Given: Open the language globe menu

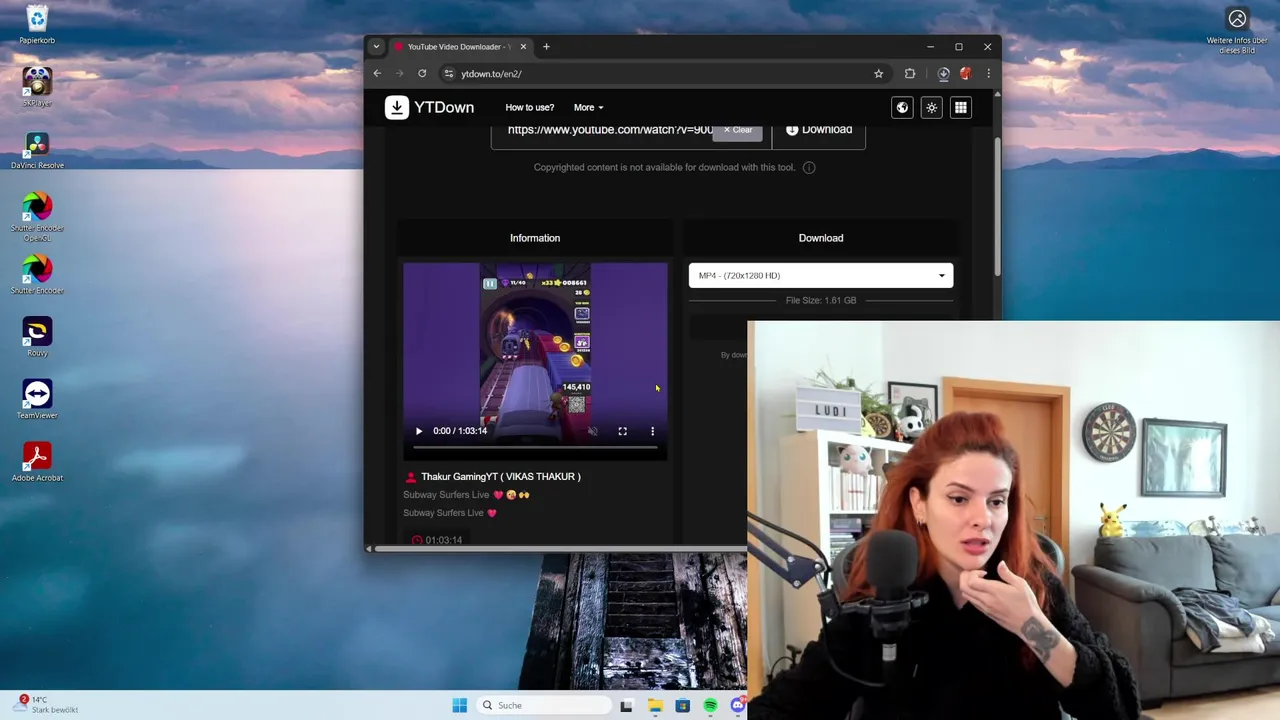Looking at the screenshot, I should tap(902, 107).
